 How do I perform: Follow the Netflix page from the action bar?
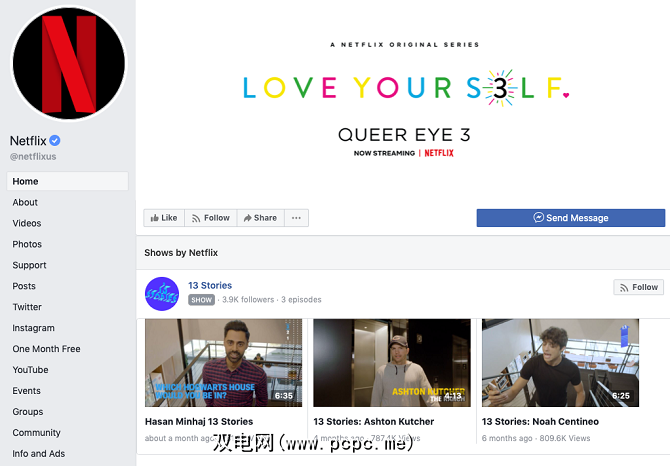point(211,218)
